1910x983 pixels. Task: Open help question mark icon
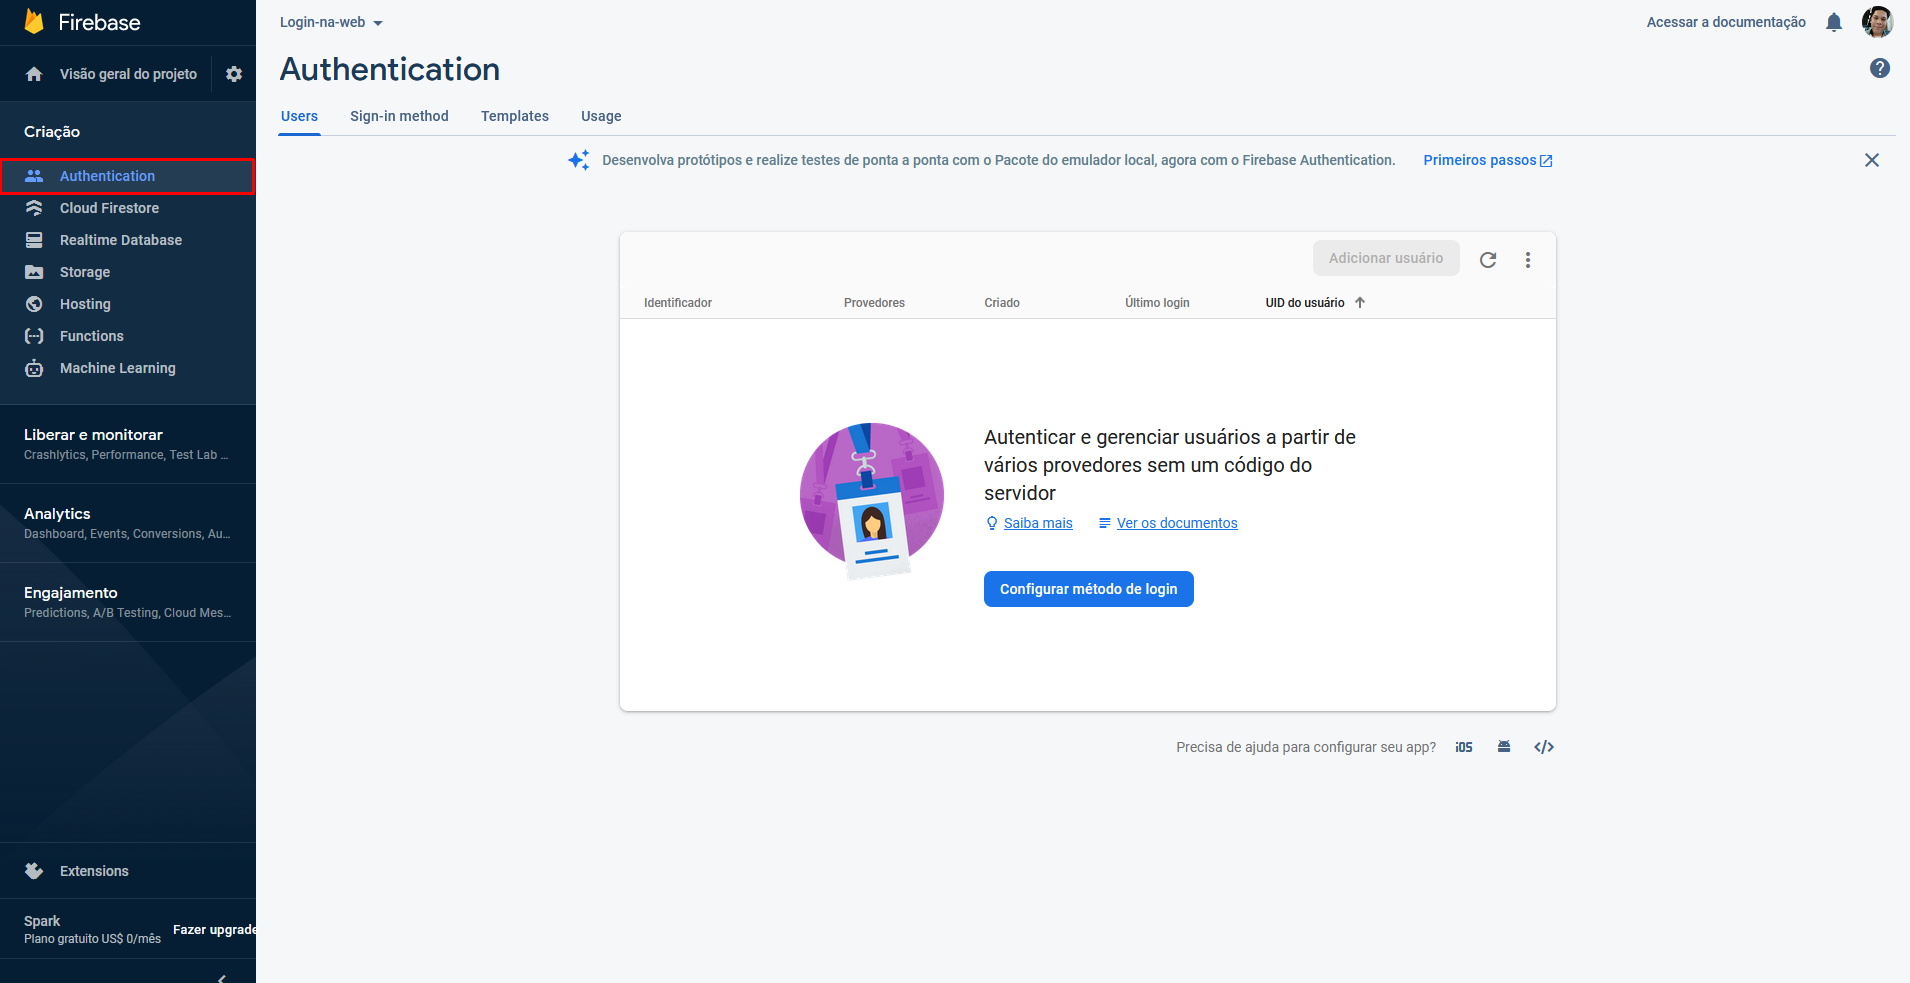[1880, 68]
